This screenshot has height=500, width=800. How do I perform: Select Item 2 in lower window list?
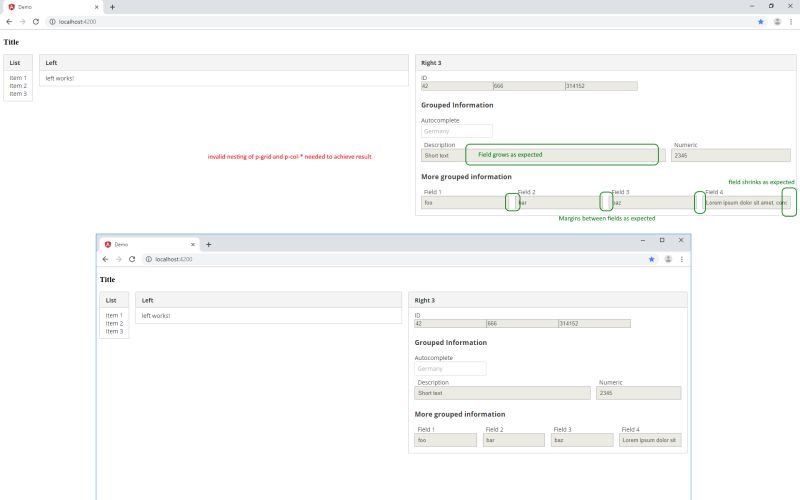(114, 323)
